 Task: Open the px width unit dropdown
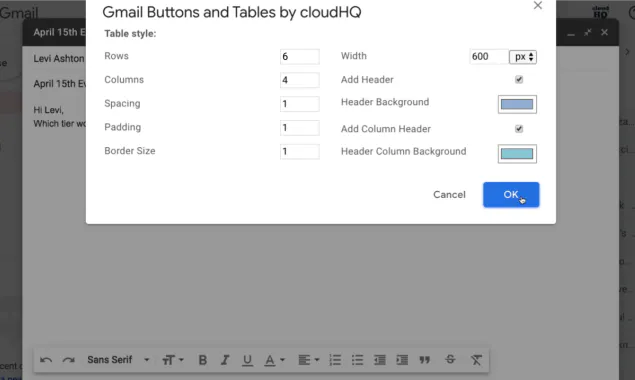523,57
